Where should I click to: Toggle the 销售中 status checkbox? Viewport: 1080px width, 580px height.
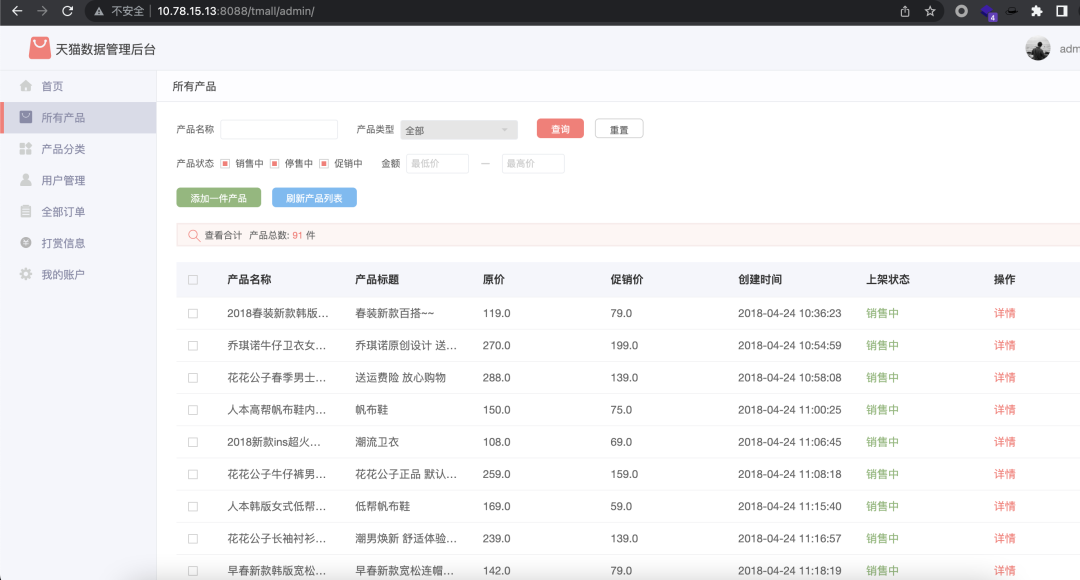(x=225, y=163)
